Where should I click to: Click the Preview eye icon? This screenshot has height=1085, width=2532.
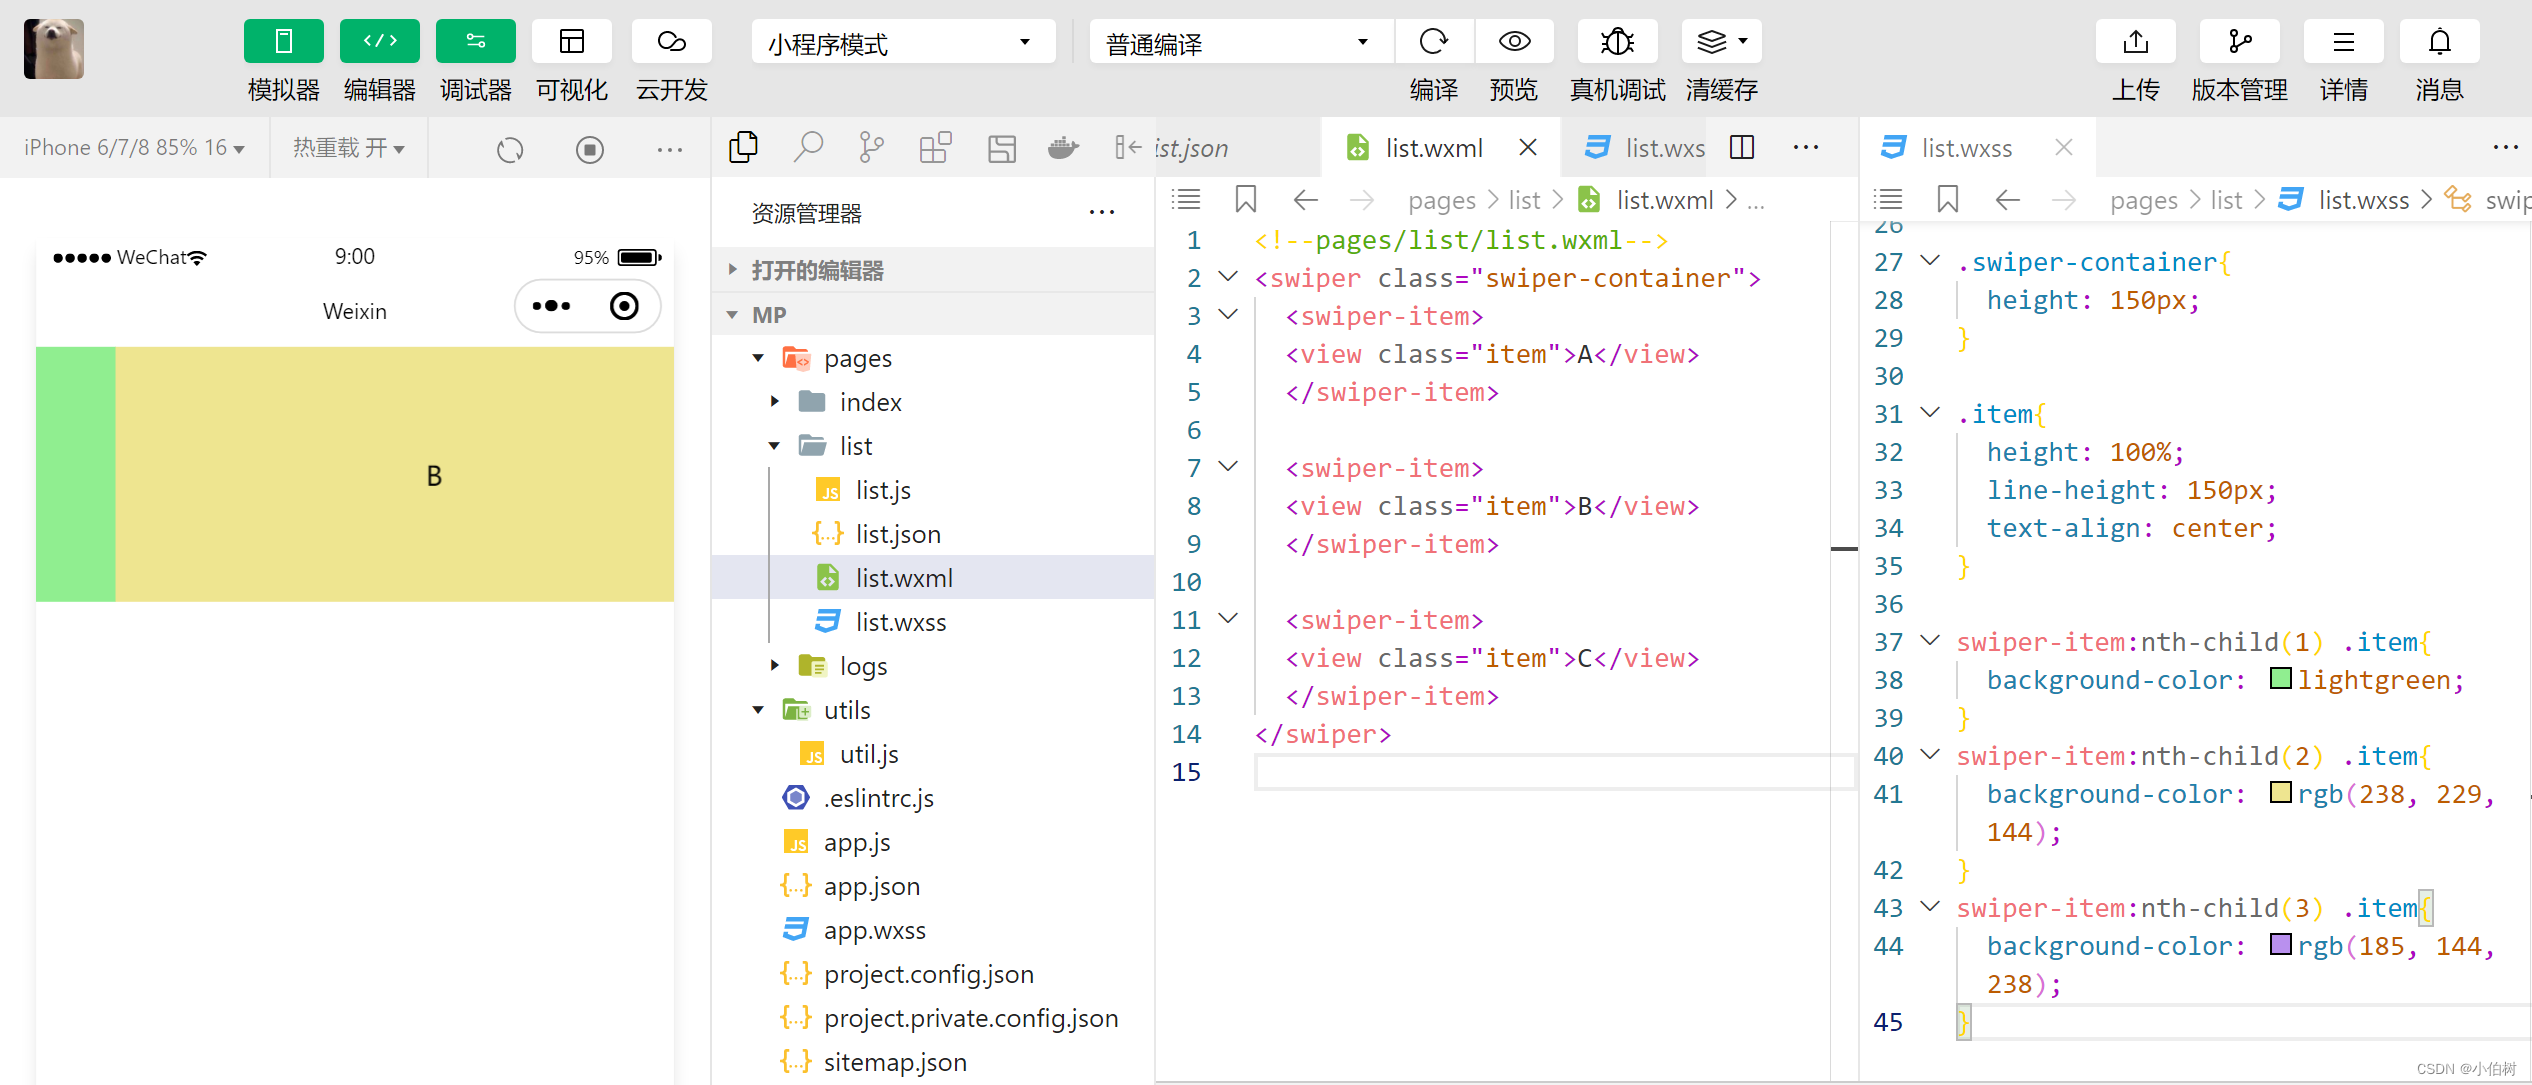(1514, 42)
